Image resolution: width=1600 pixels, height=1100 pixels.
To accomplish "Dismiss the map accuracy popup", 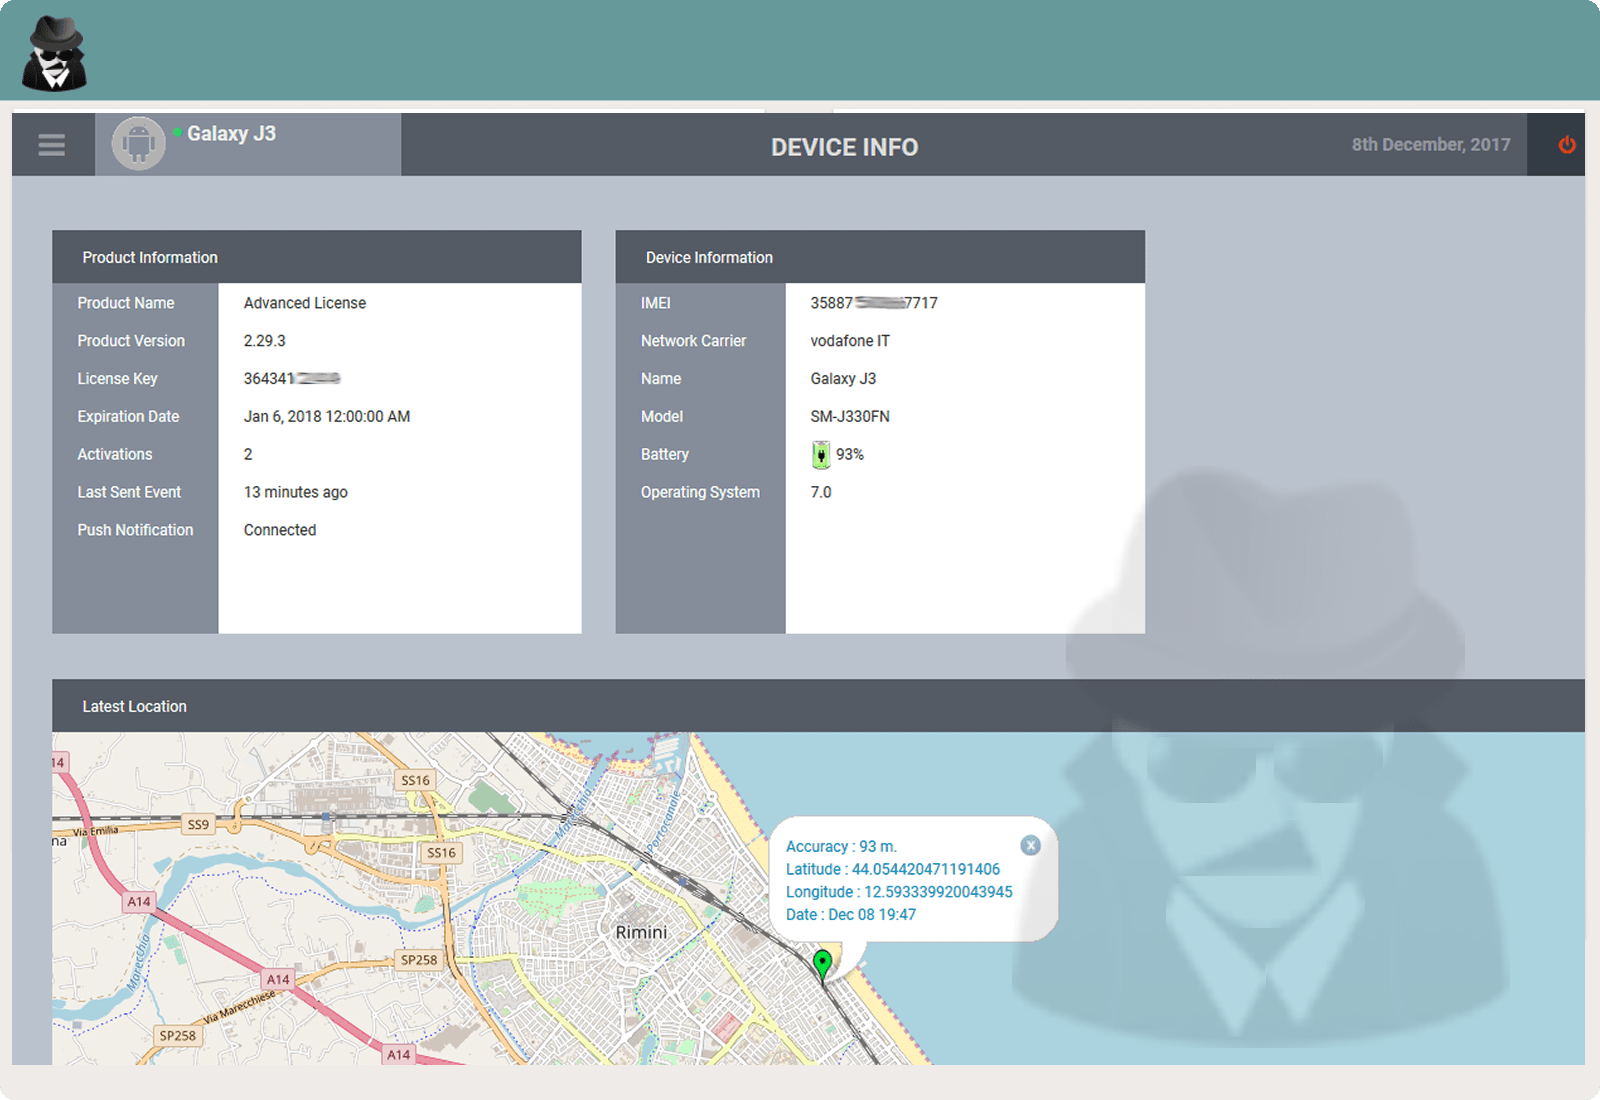I will click(1031, 845).
